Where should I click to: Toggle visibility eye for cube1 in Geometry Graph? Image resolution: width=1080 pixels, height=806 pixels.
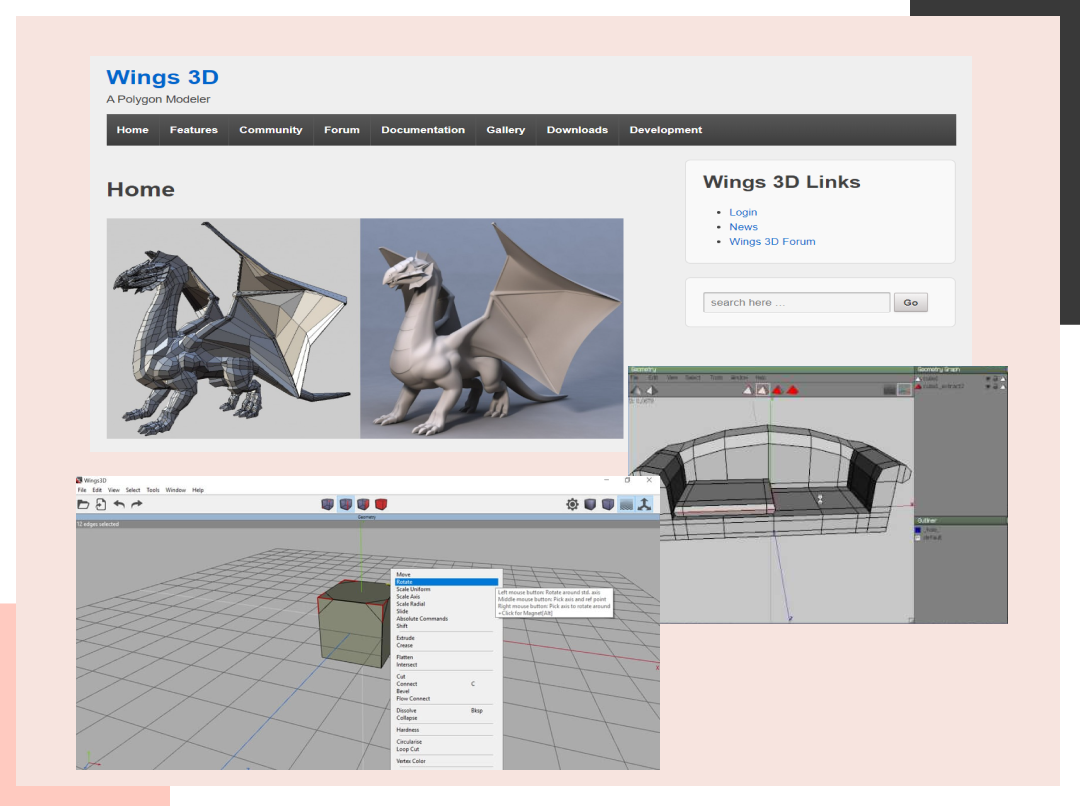point(988,379)
